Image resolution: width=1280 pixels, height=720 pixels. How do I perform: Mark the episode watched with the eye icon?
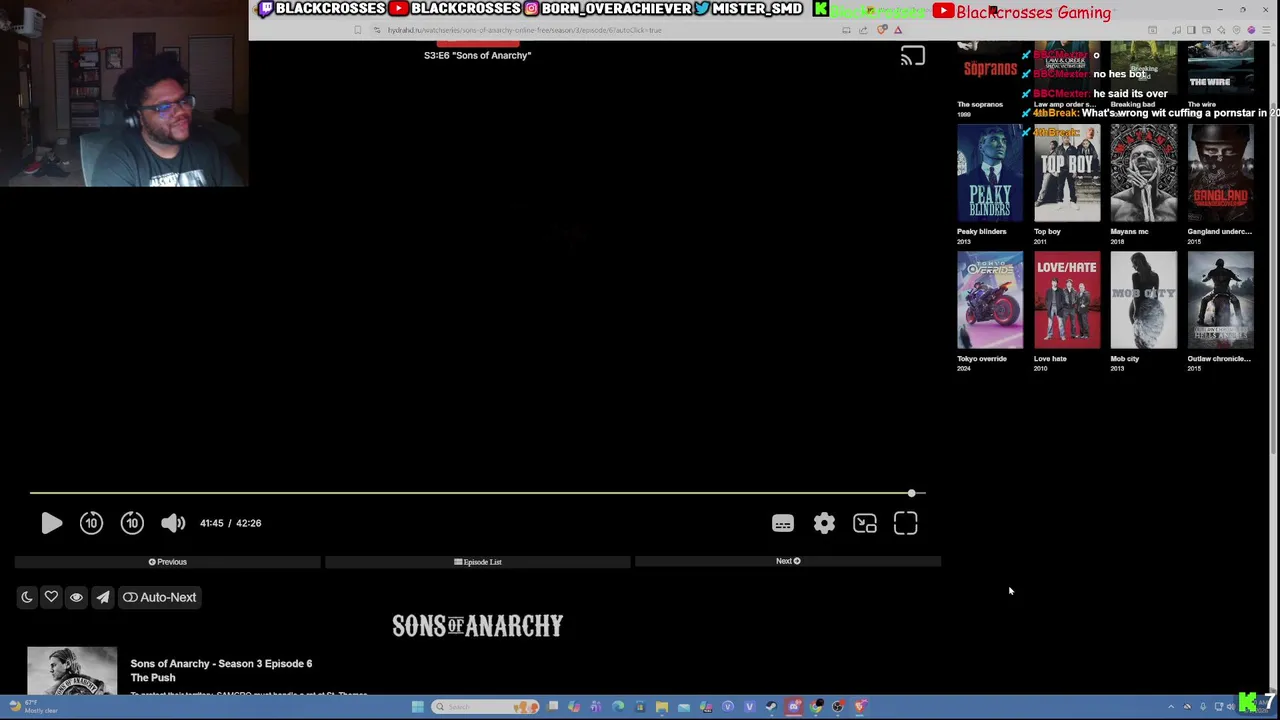76,597
